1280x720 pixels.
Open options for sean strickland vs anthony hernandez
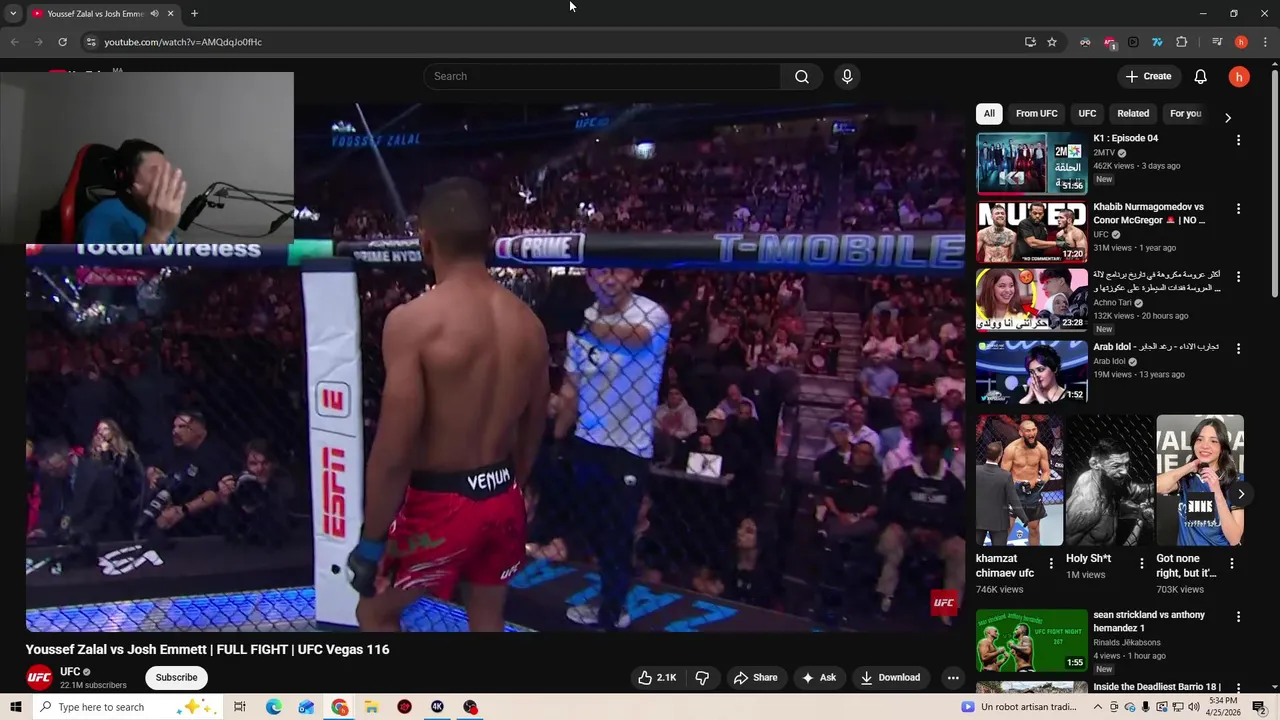[1238, 617]
